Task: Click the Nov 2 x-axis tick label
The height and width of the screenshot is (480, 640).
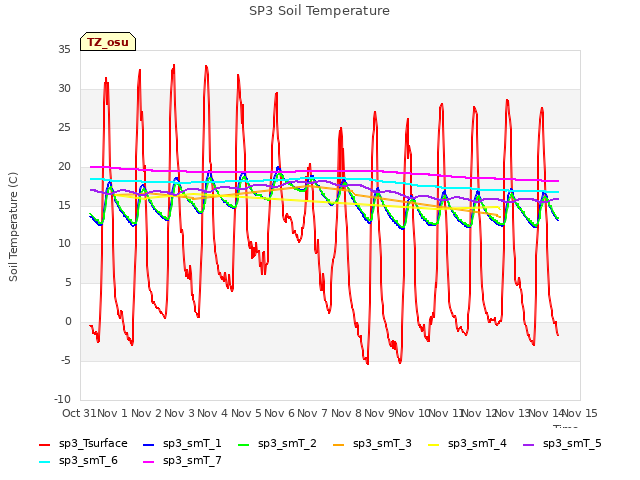Action: coord(146,413)
